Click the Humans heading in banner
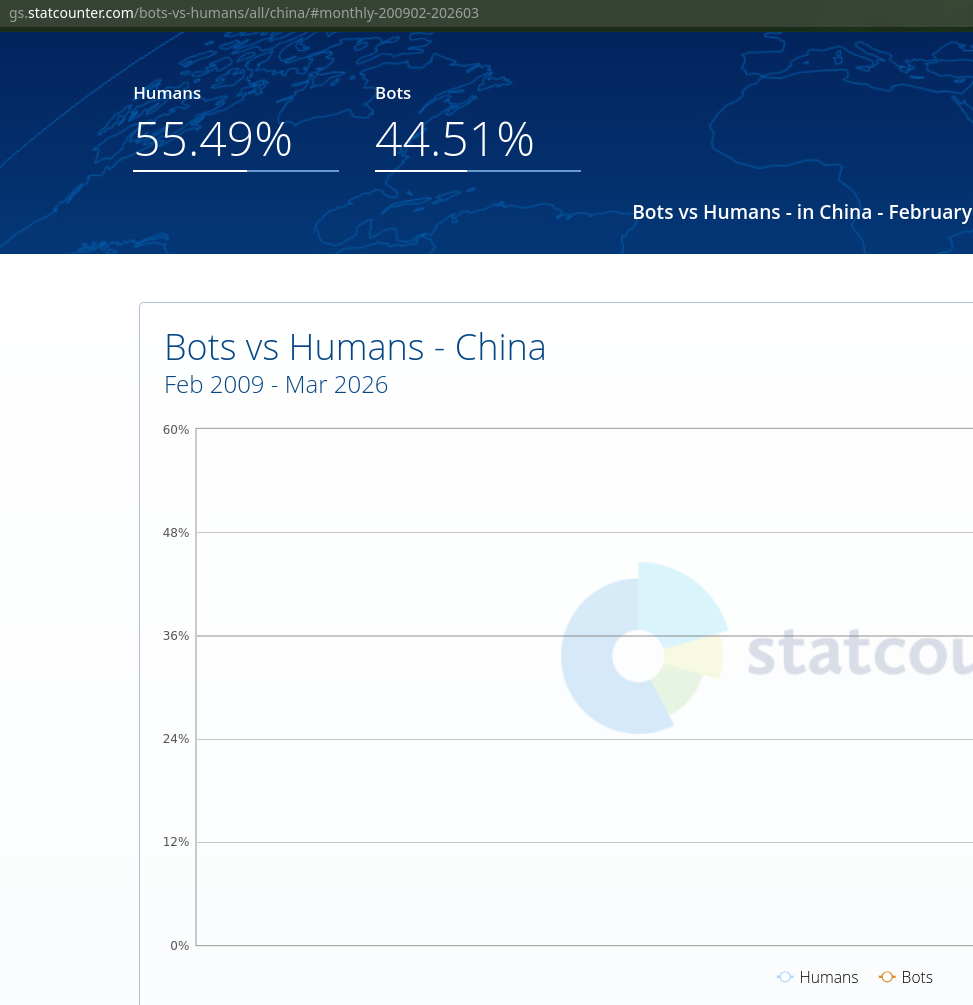Viewport: 973px width, 1005px height. (x=167, y=93)
